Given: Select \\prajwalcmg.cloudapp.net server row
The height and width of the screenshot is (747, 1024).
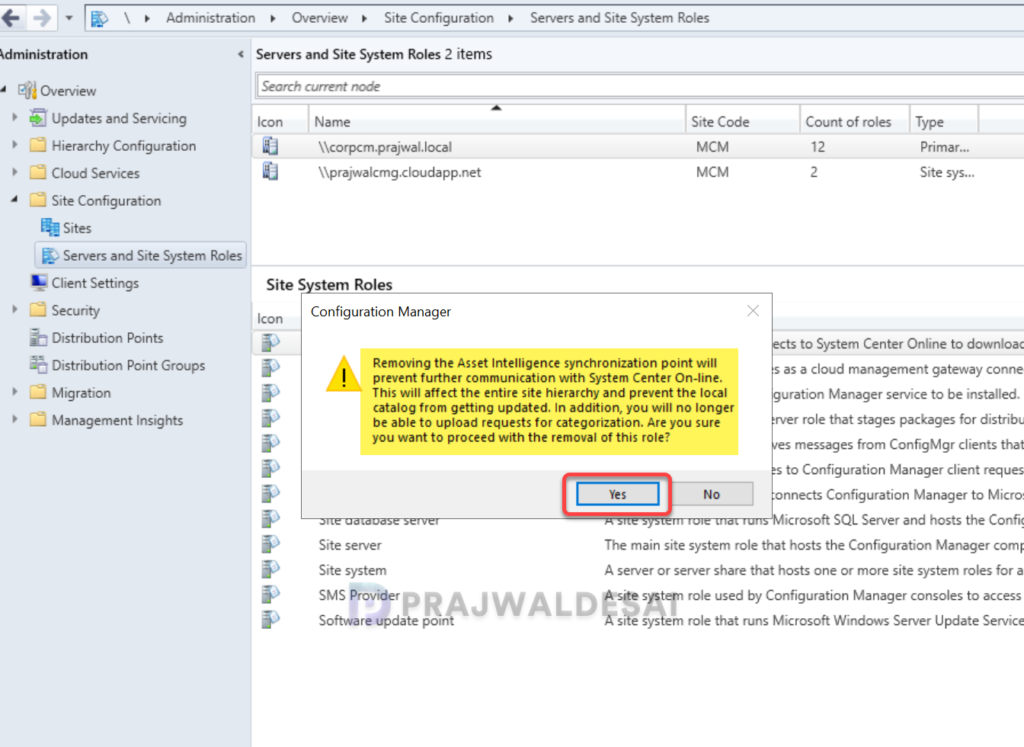Looking at the screenshot, I should click(x=638, y=172).
